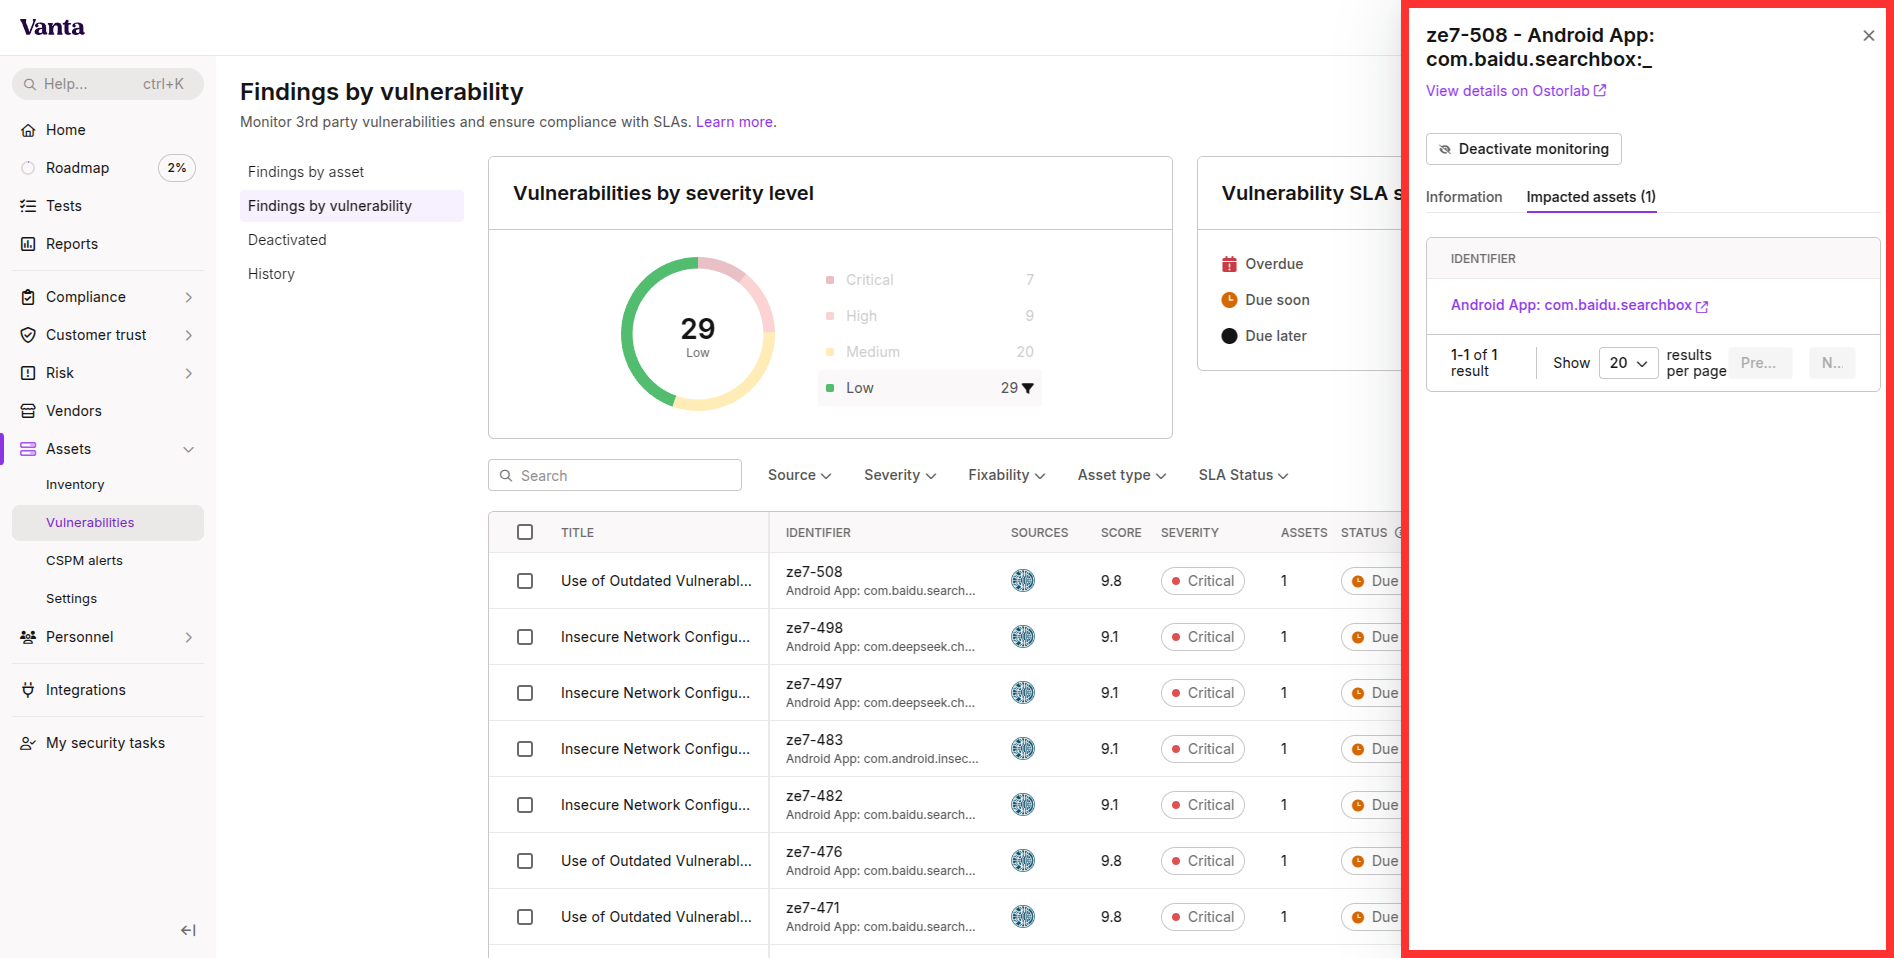Click the Risk icon in sidebar
Viewport: 1894px width, 958px height.
(28, 373)
